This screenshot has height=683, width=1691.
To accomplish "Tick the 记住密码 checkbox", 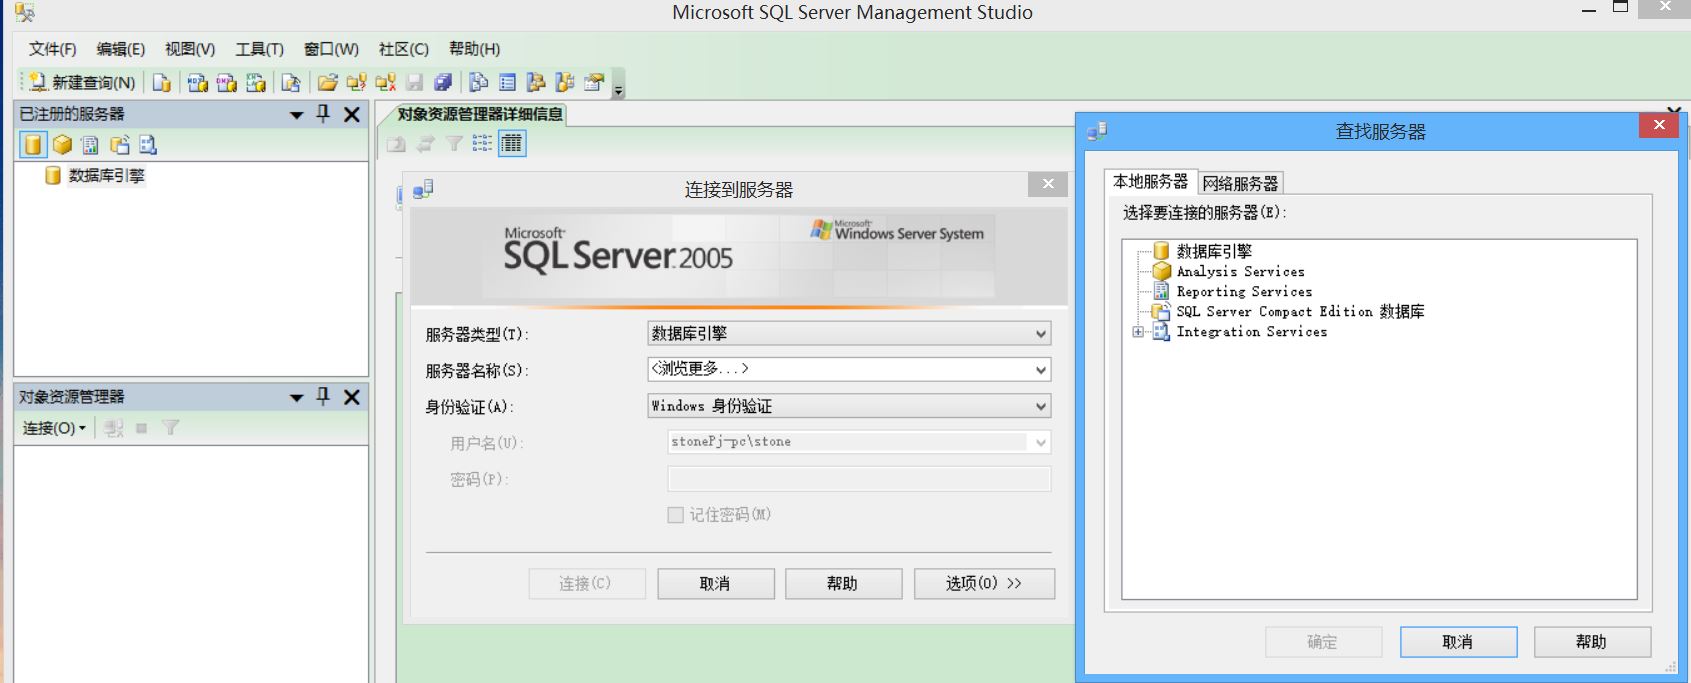I will pyautogui.click(x=676, y=515).
